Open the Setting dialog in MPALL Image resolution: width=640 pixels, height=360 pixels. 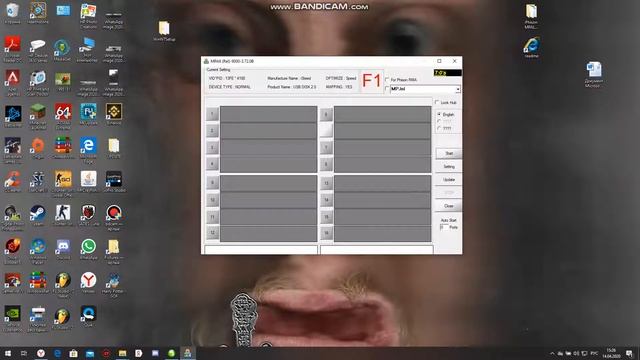click(x=449, y=167)
